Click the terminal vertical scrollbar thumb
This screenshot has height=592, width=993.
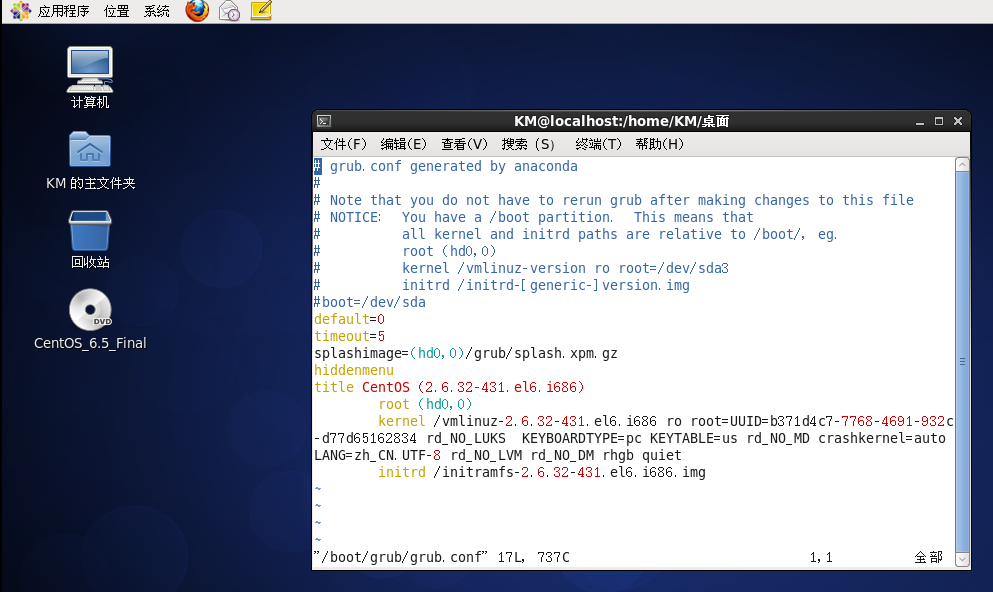click(x=962, y=362)
